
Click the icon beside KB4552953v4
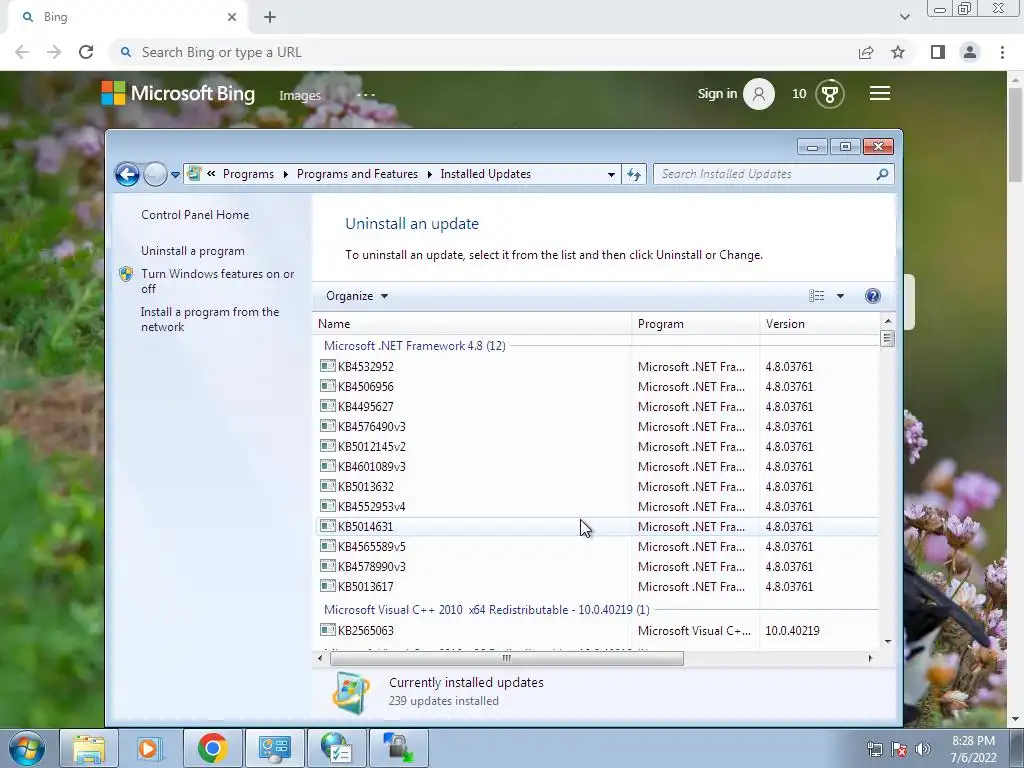(x=328, y=505)
